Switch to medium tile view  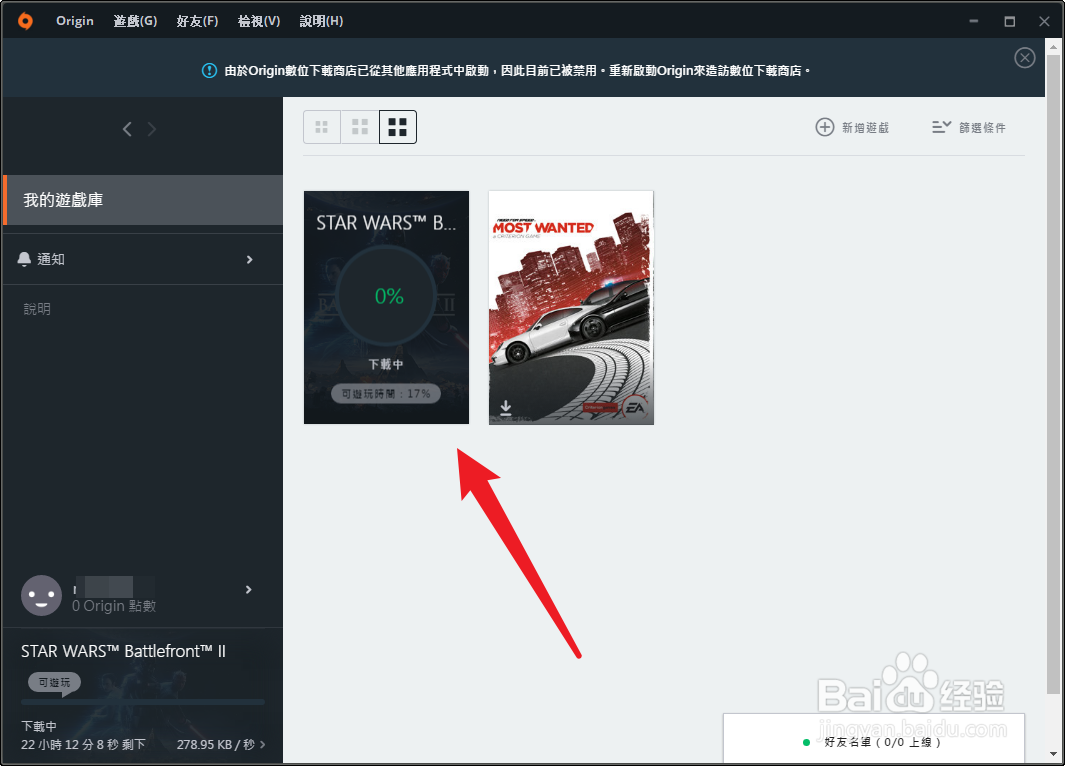tap(360, 127)
